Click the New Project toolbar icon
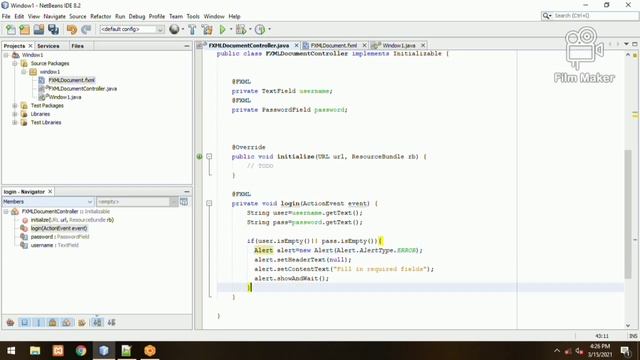 (x=24, y=29)
